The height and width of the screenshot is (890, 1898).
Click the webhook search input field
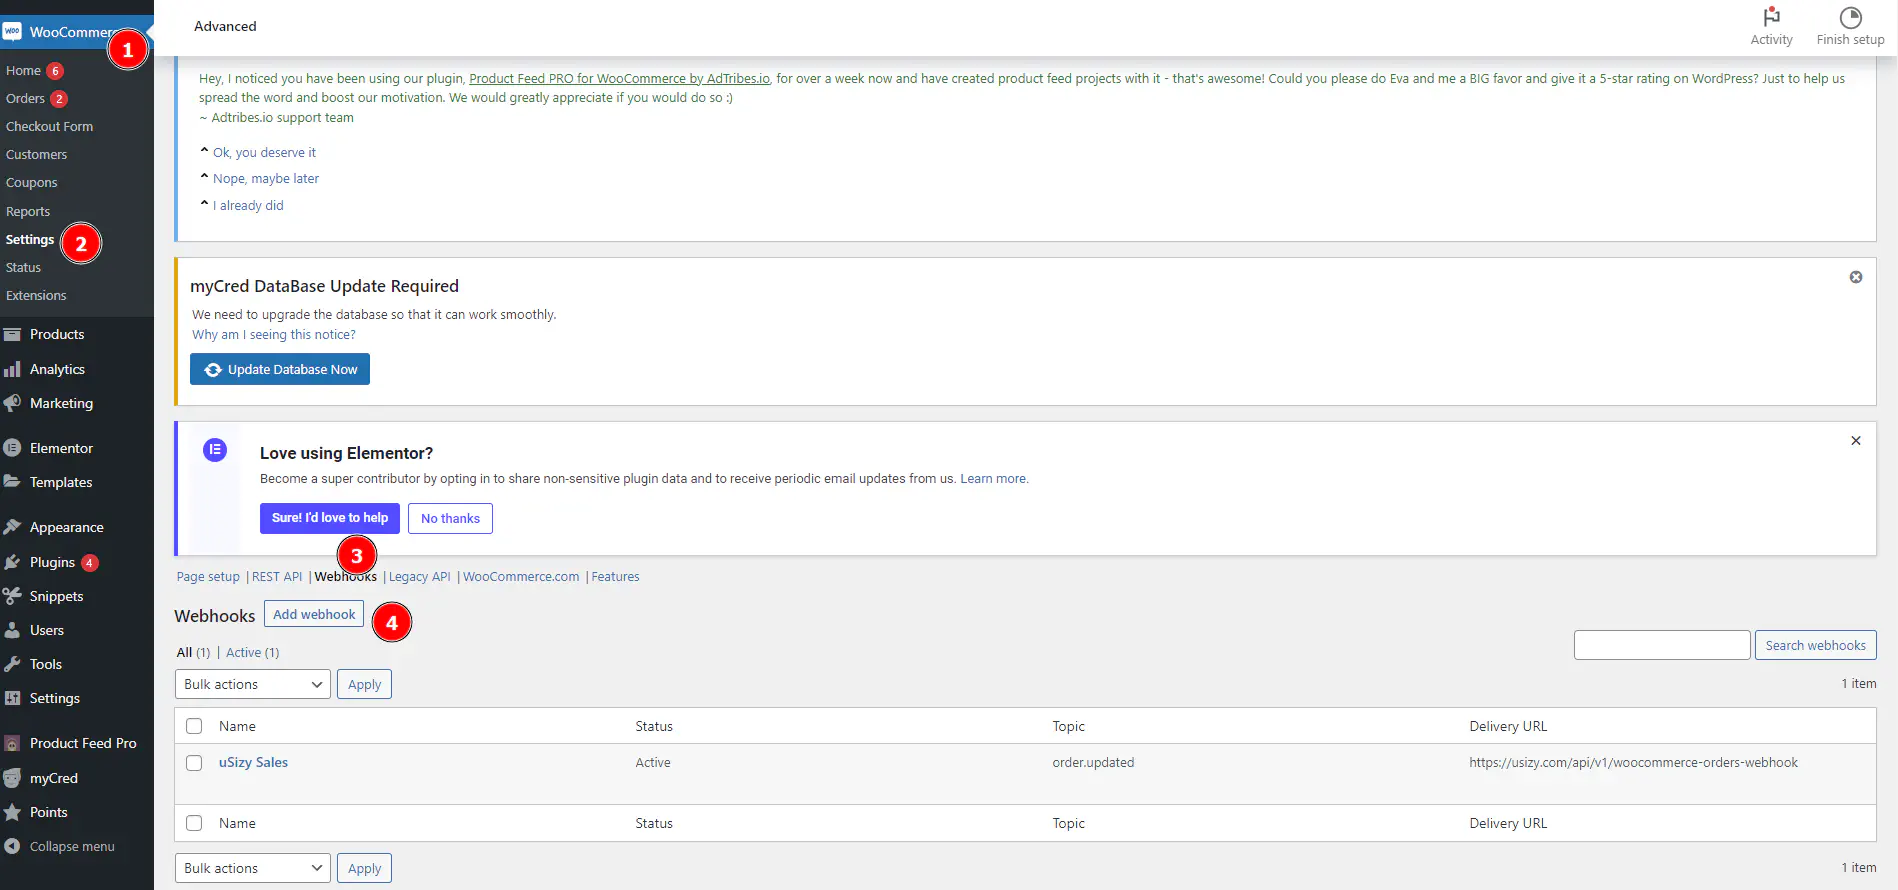[1661, 645]
